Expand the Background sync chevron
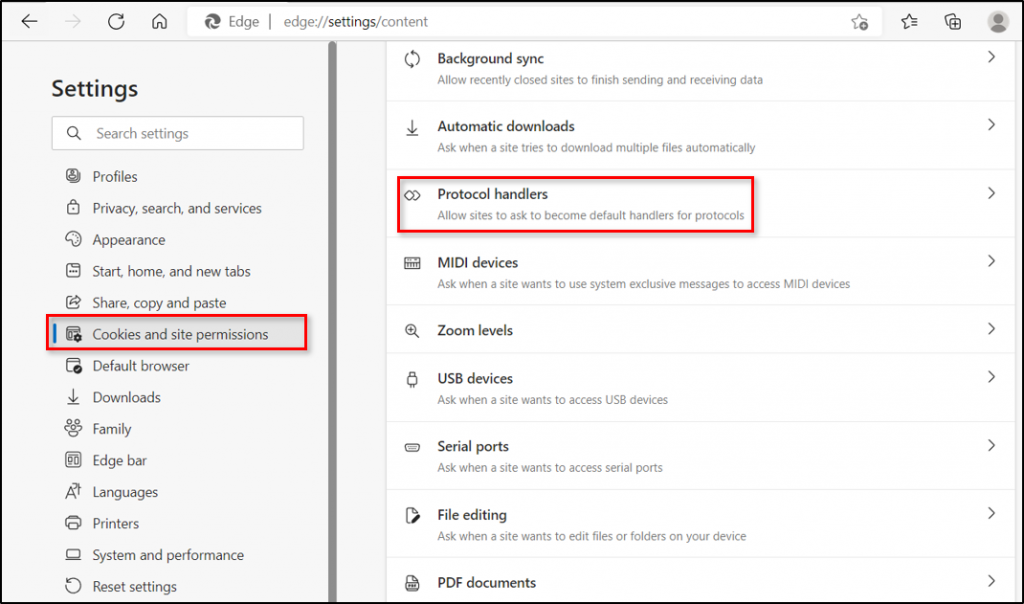 [991, 58]
